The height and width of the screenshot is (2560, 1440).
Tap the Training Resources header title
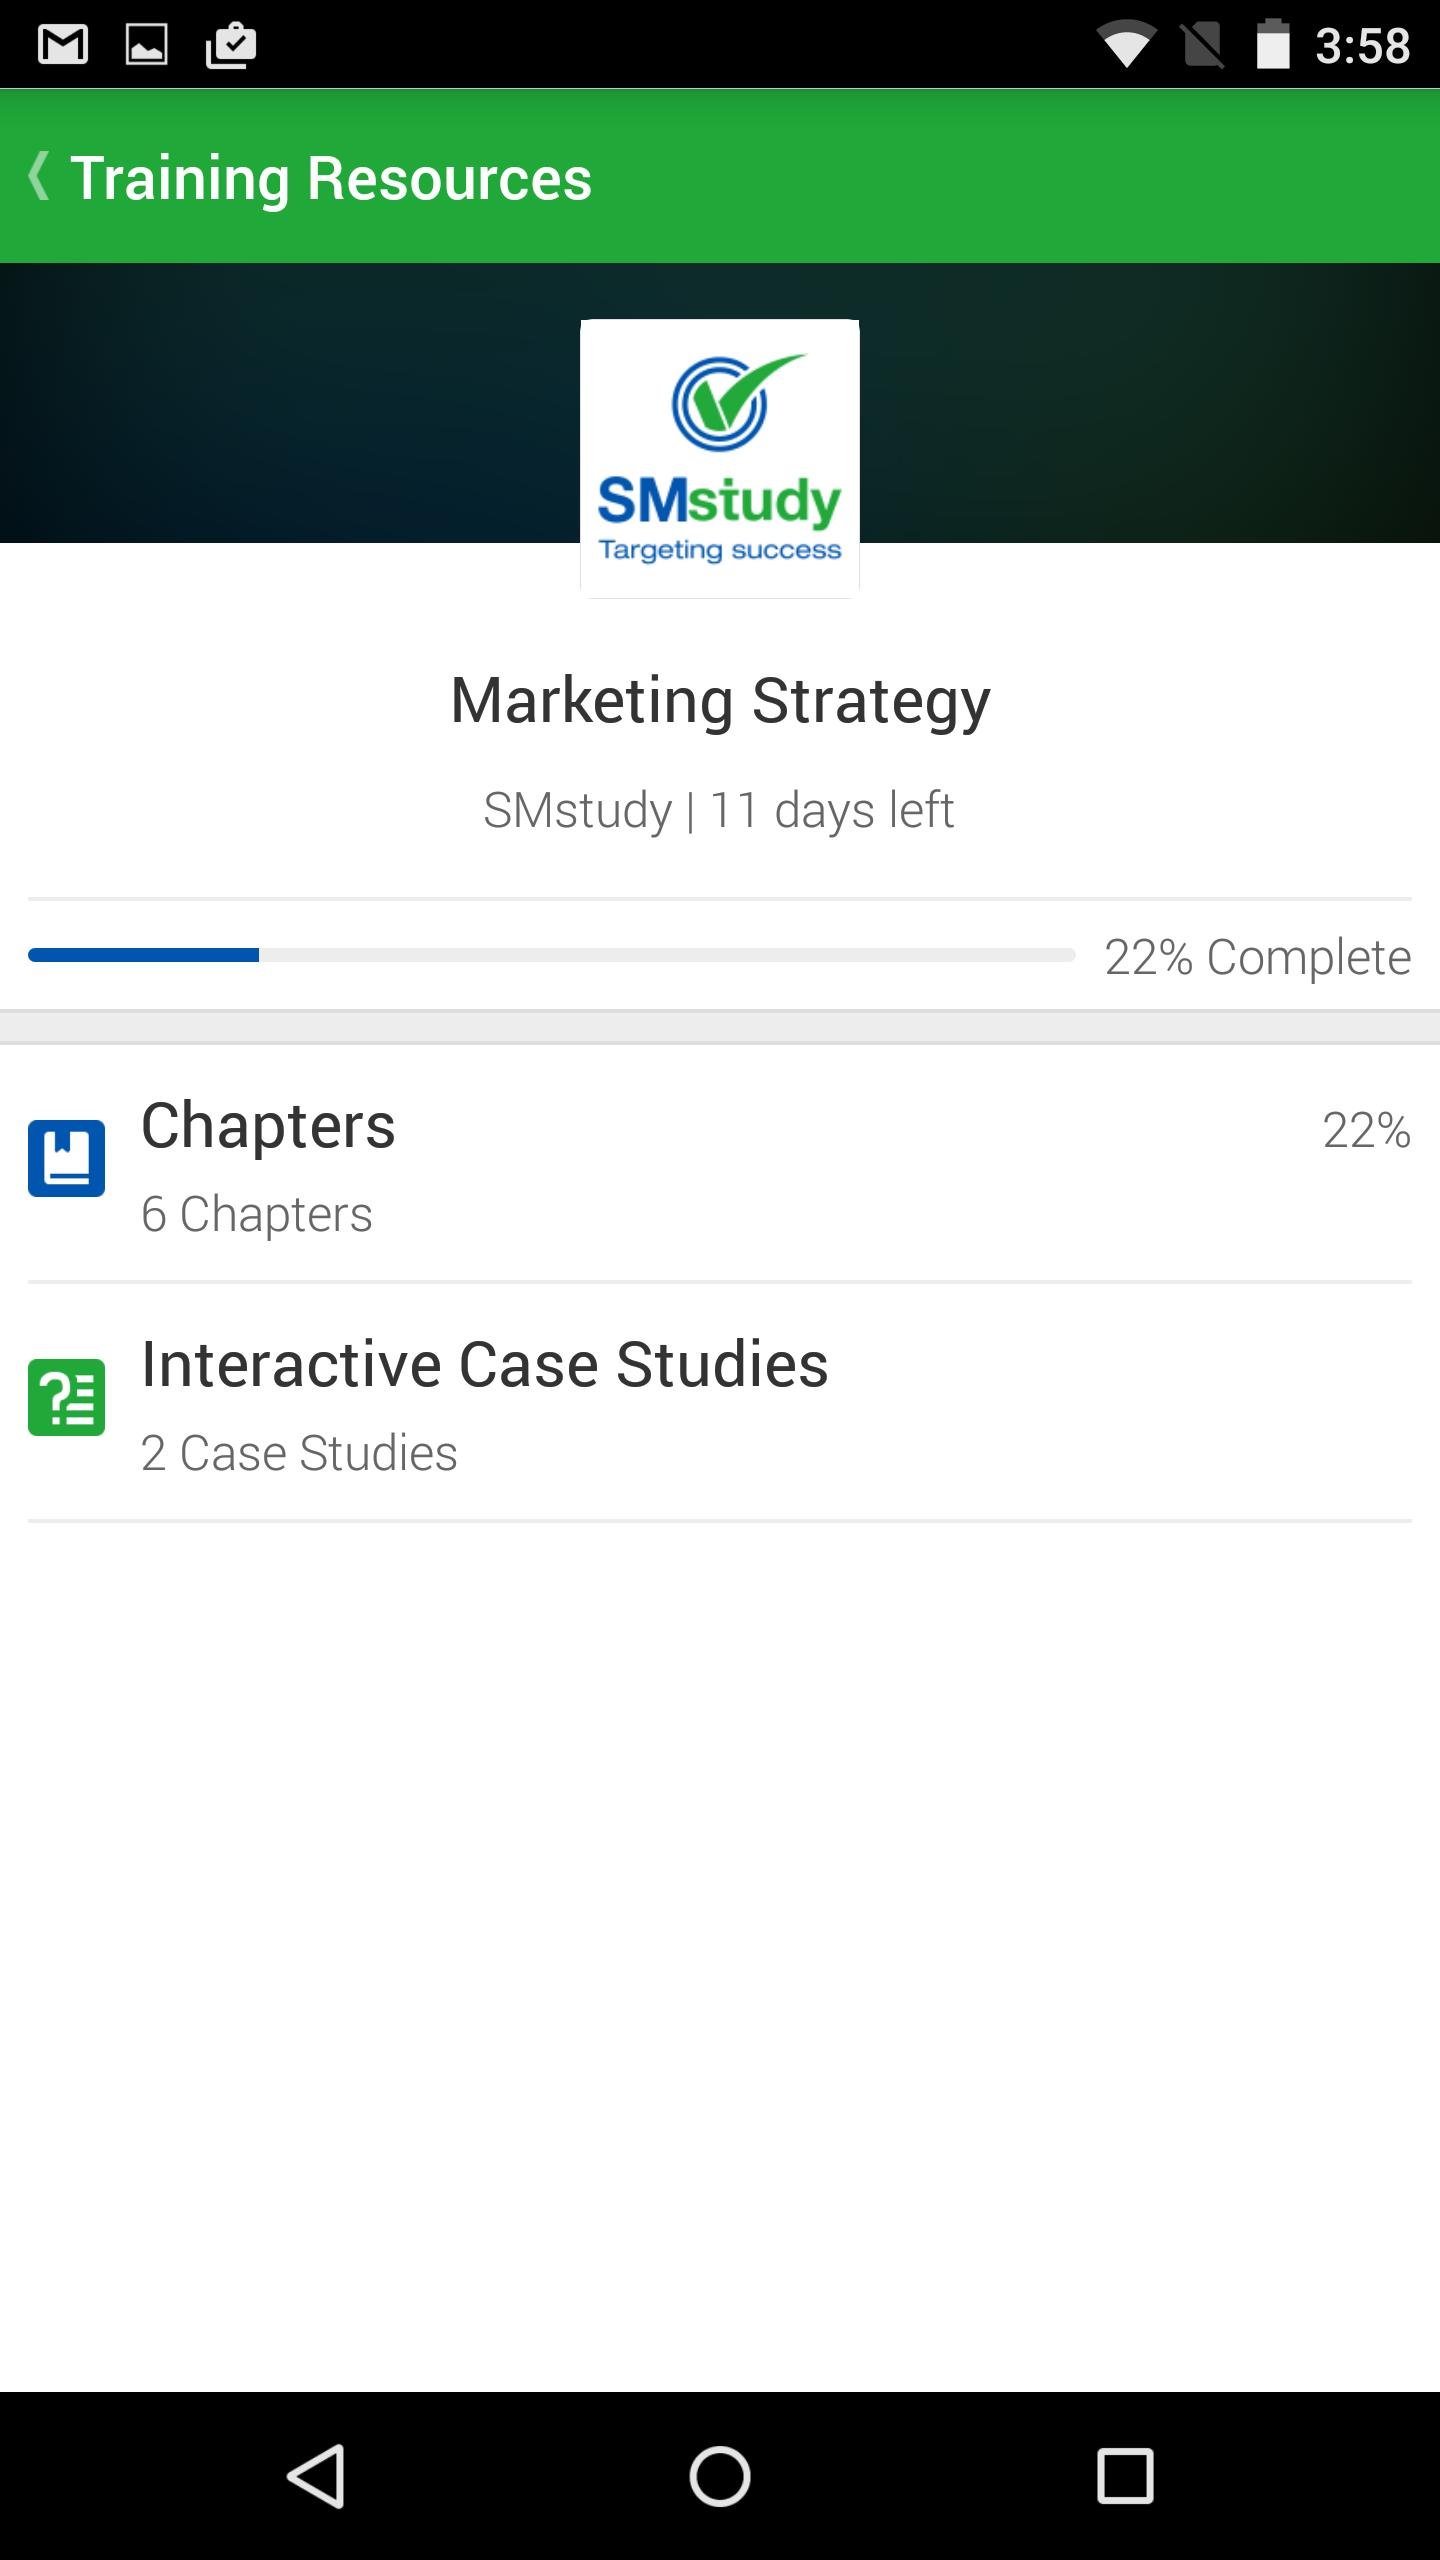331,179
